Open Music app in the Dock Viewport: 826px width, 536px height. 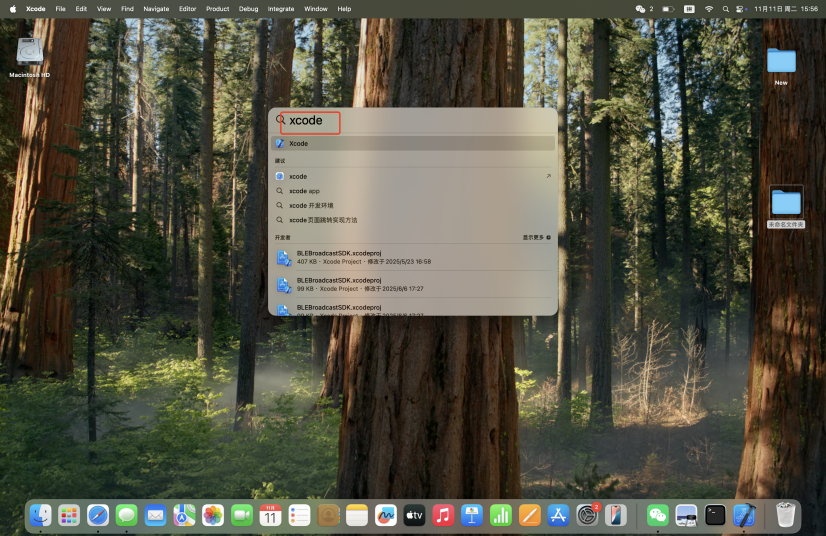(x=443, y=515)
